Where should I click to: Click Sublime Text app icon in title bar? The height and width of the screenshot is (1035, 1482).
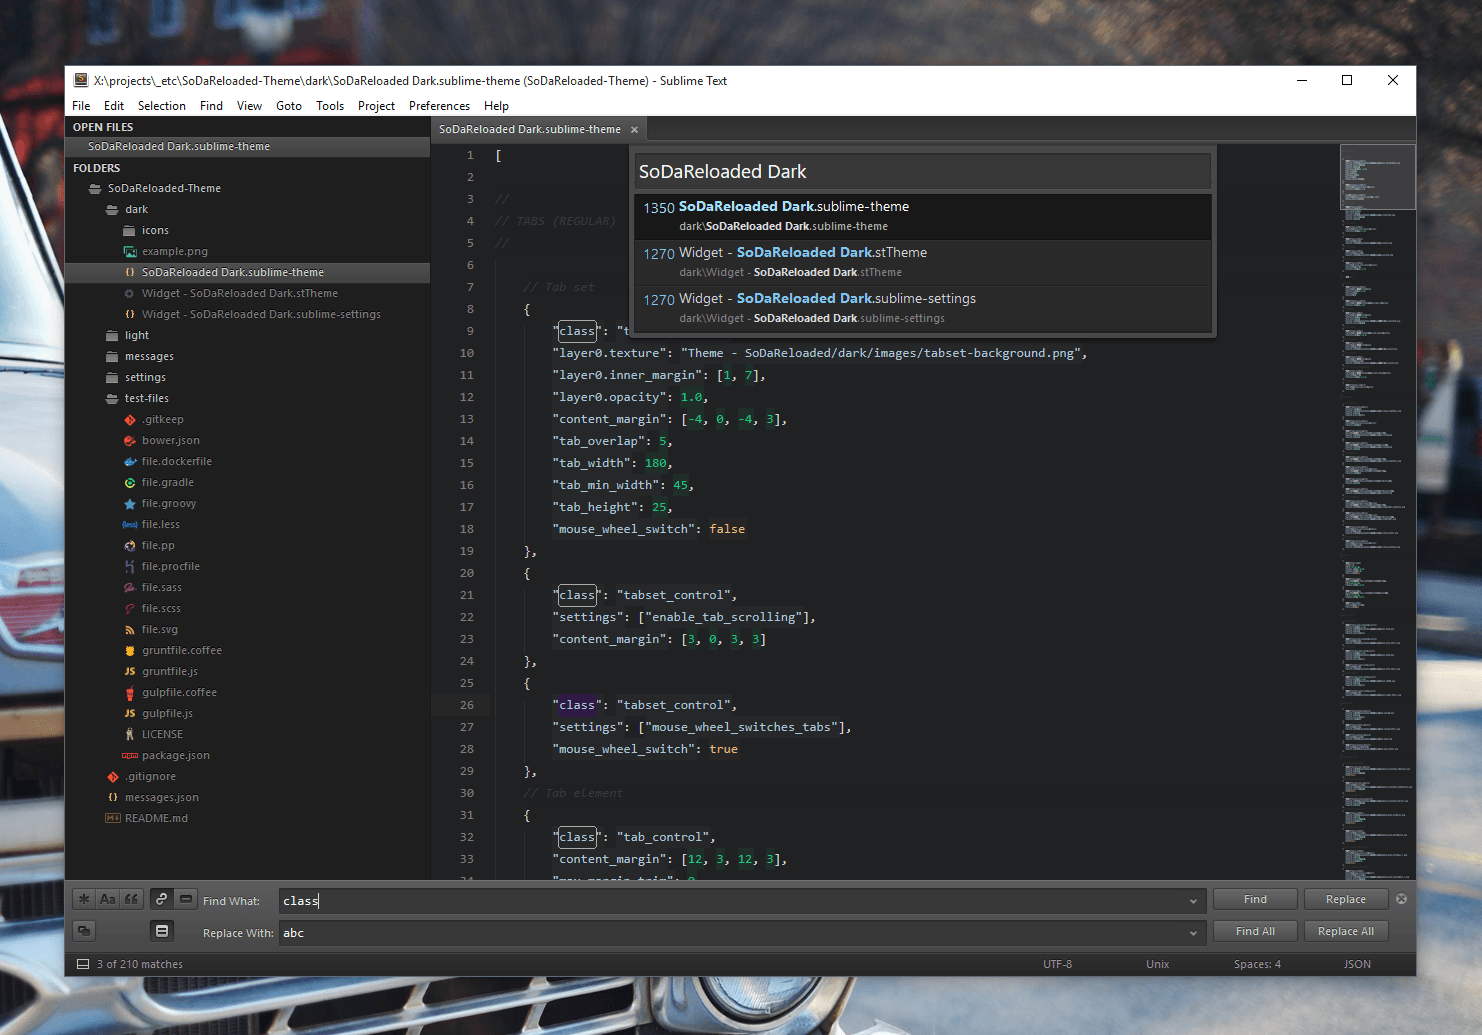[81, 81]
